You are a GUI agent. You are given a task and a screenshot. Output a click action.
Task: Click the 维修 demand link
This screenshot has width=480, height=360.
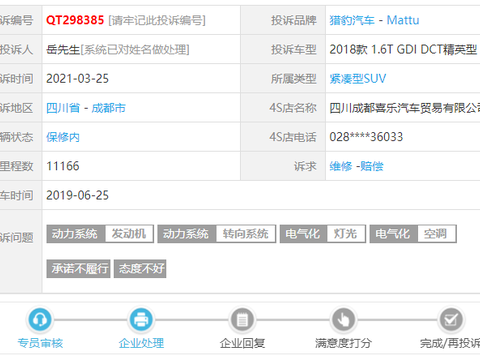pos(341,166)
